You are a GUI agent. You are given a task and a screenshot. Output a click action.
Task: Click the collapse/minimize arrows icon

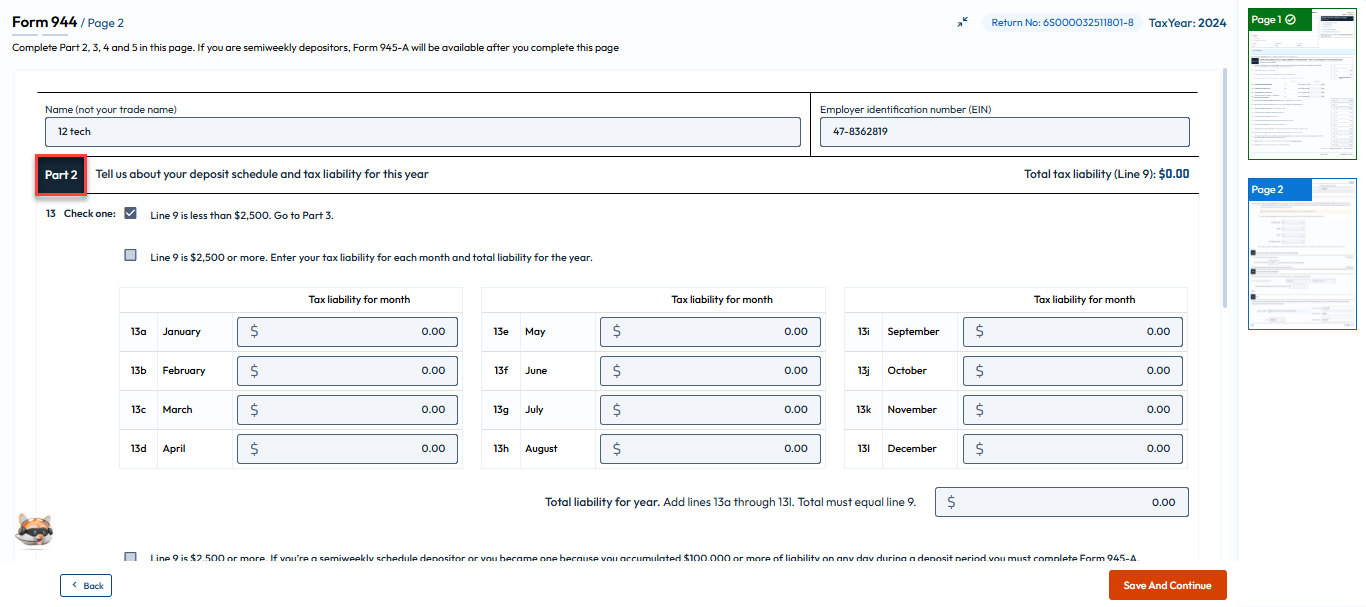(962, 22)
